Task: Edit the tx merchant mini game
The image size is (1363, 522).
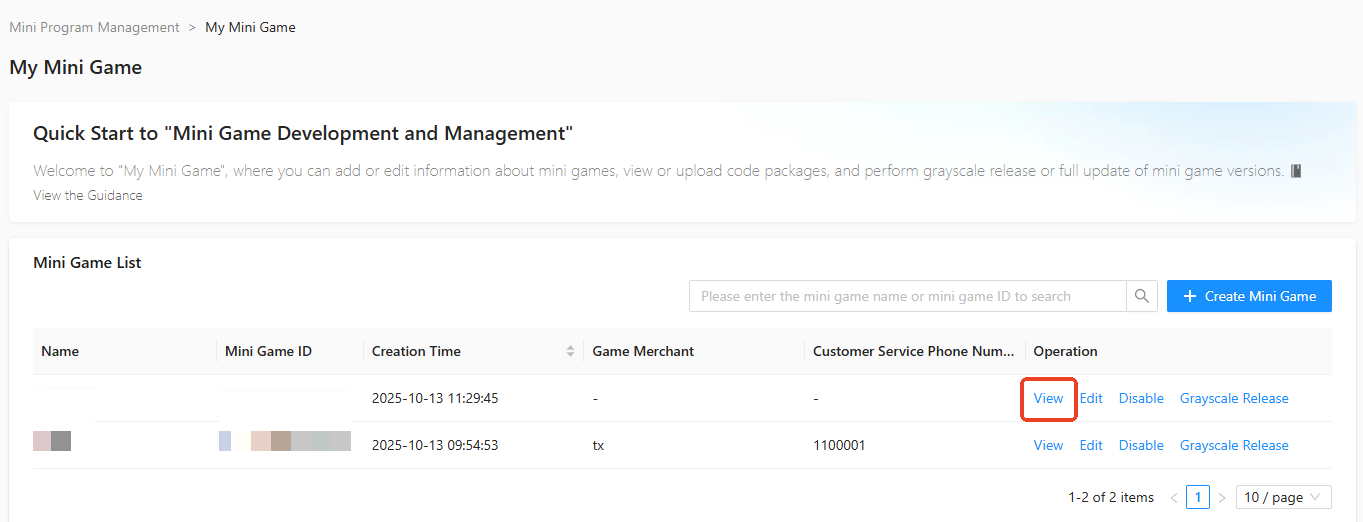Action: pyautogui.click(x=1091, y=445)
